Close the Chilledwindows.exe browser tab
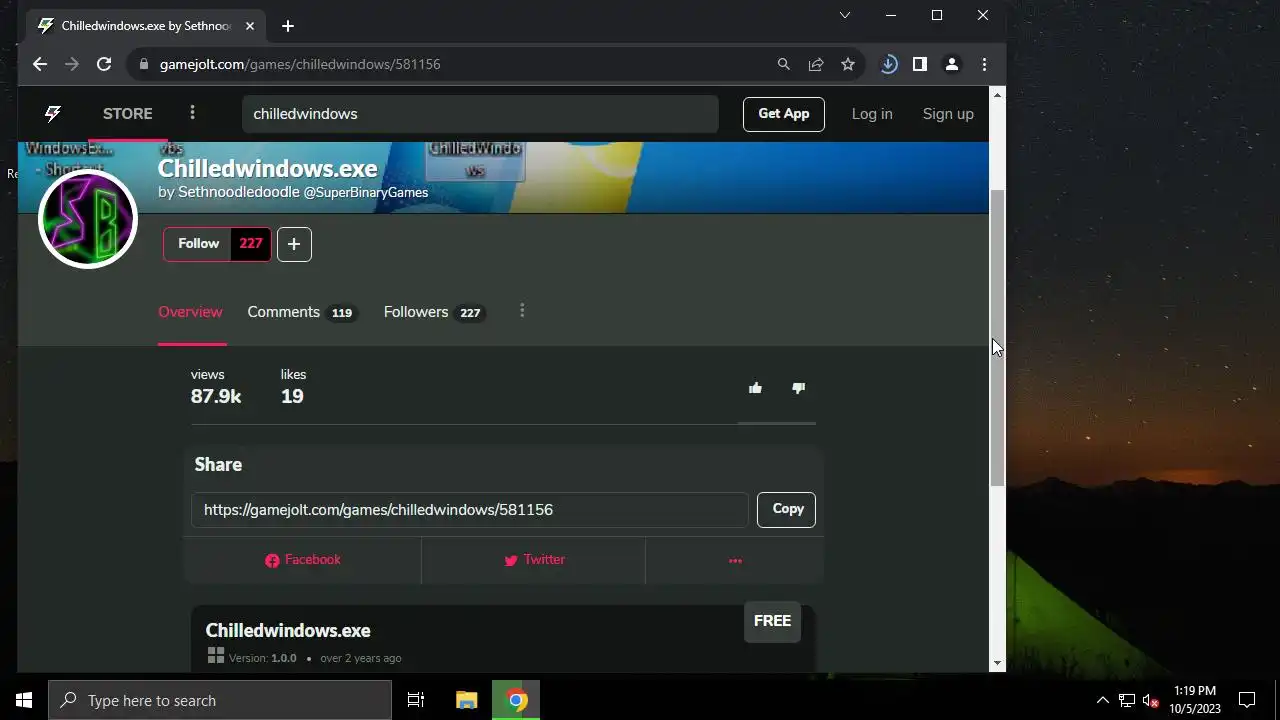Screen dimensions: 1280x720 tap(249, 26)
